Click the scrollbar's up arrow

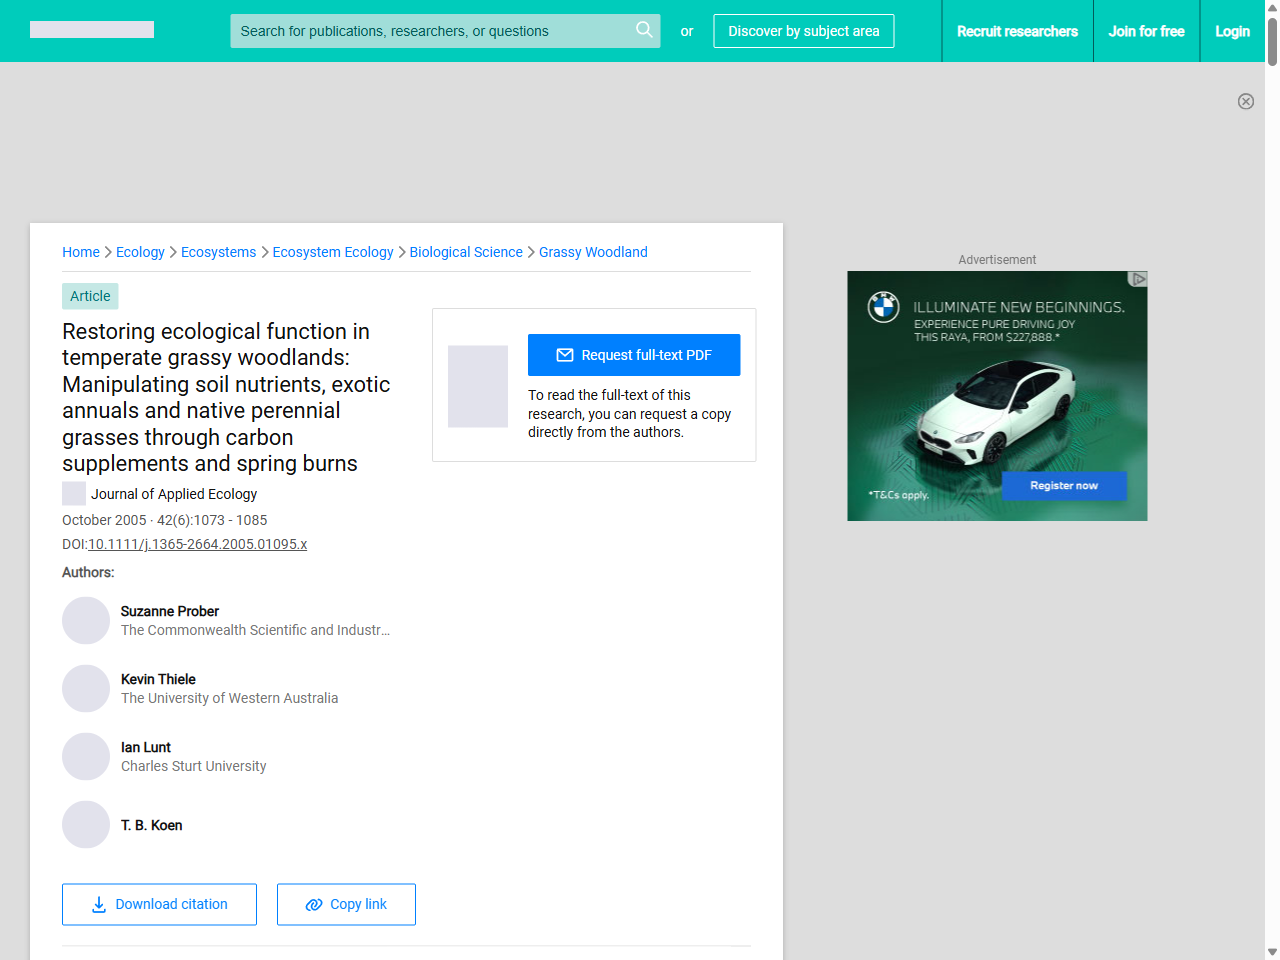[1272, 7]
